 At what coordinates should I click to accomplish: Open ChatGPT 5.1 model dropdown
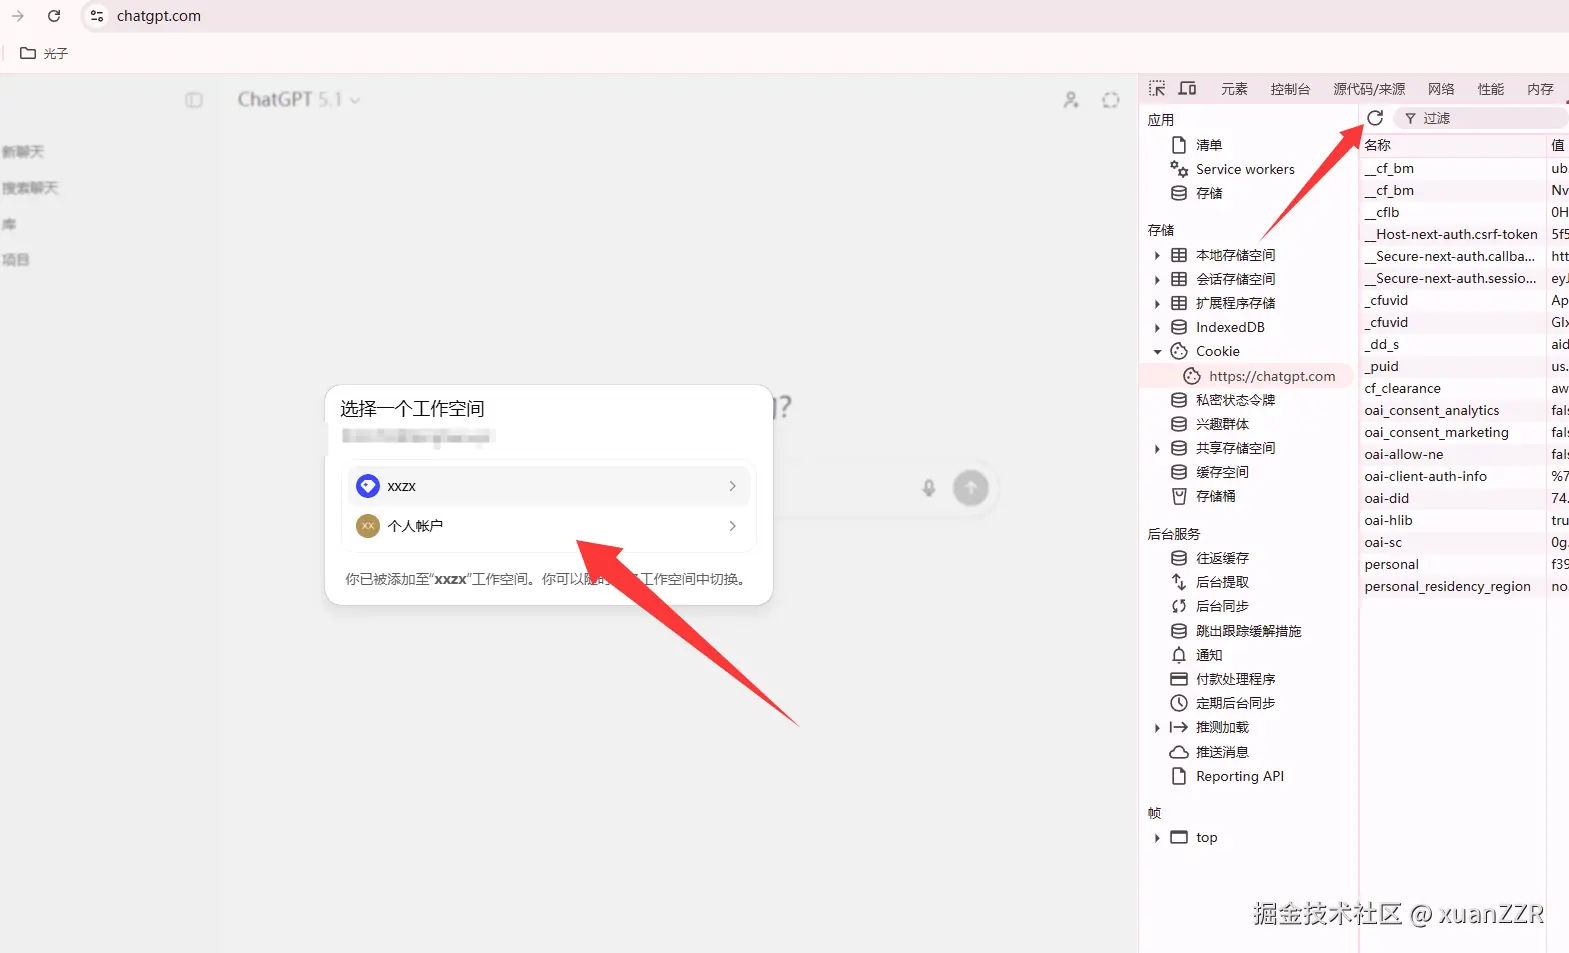click(299, 100)
